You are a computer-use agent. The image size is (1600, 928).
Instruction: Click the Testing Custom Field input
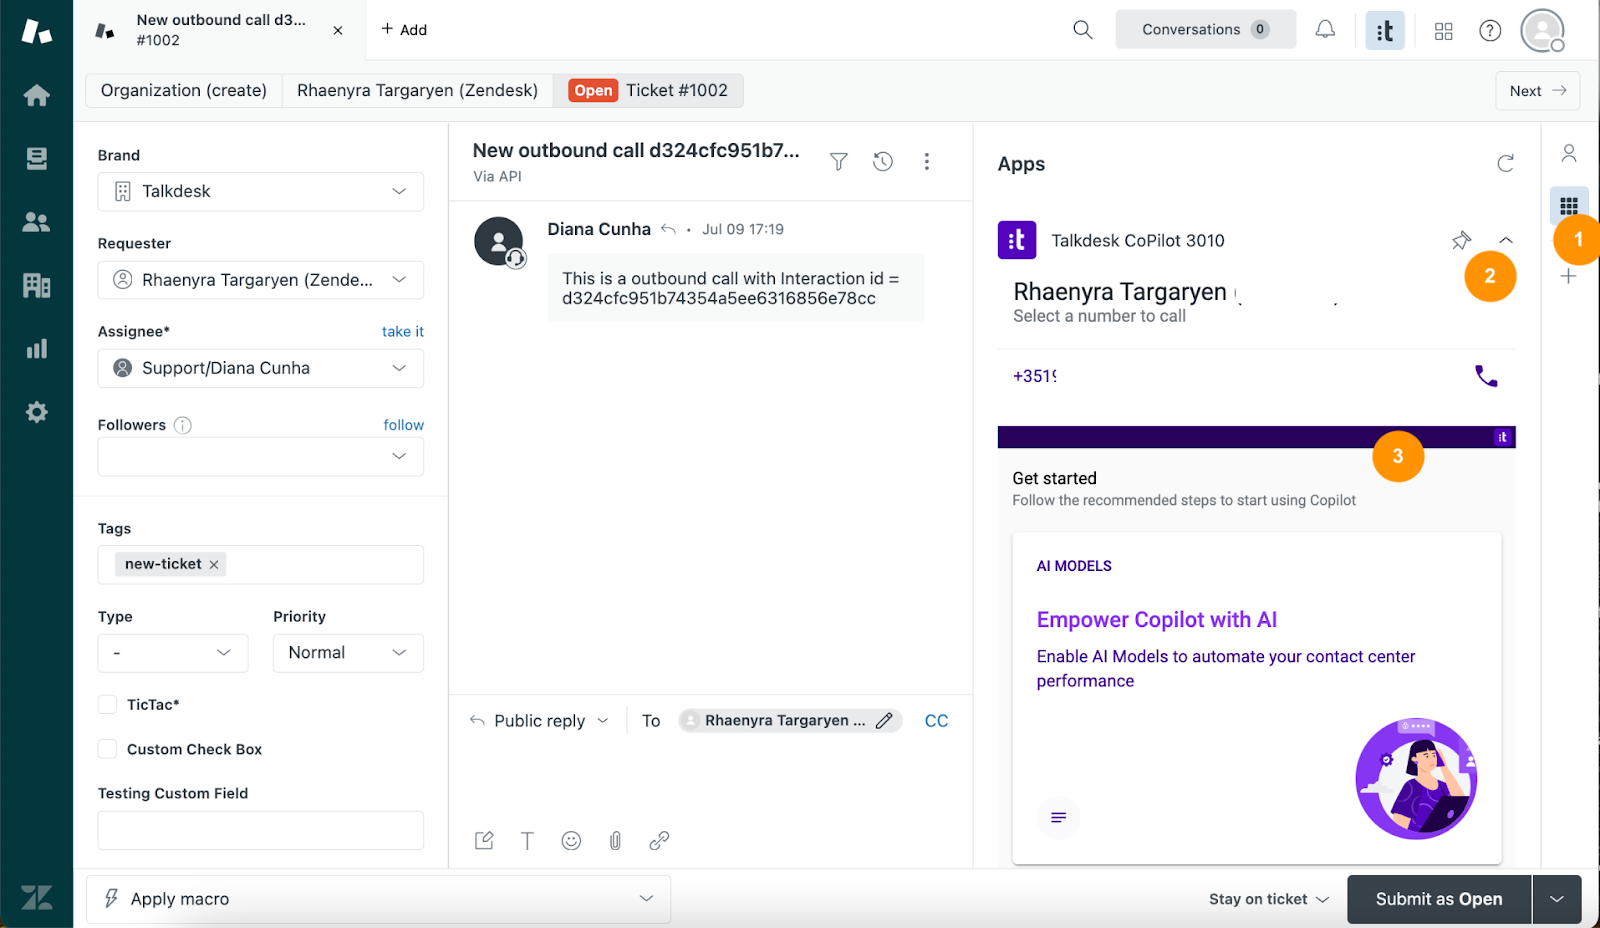pos(261,830)
